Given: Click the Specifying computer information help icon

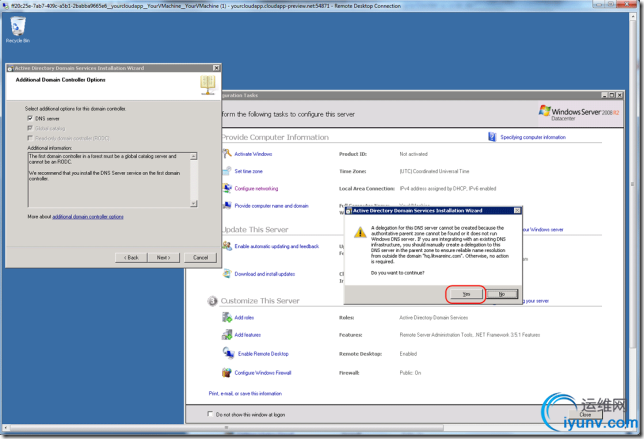Looking at the screenshot, I should coord(492,137).
